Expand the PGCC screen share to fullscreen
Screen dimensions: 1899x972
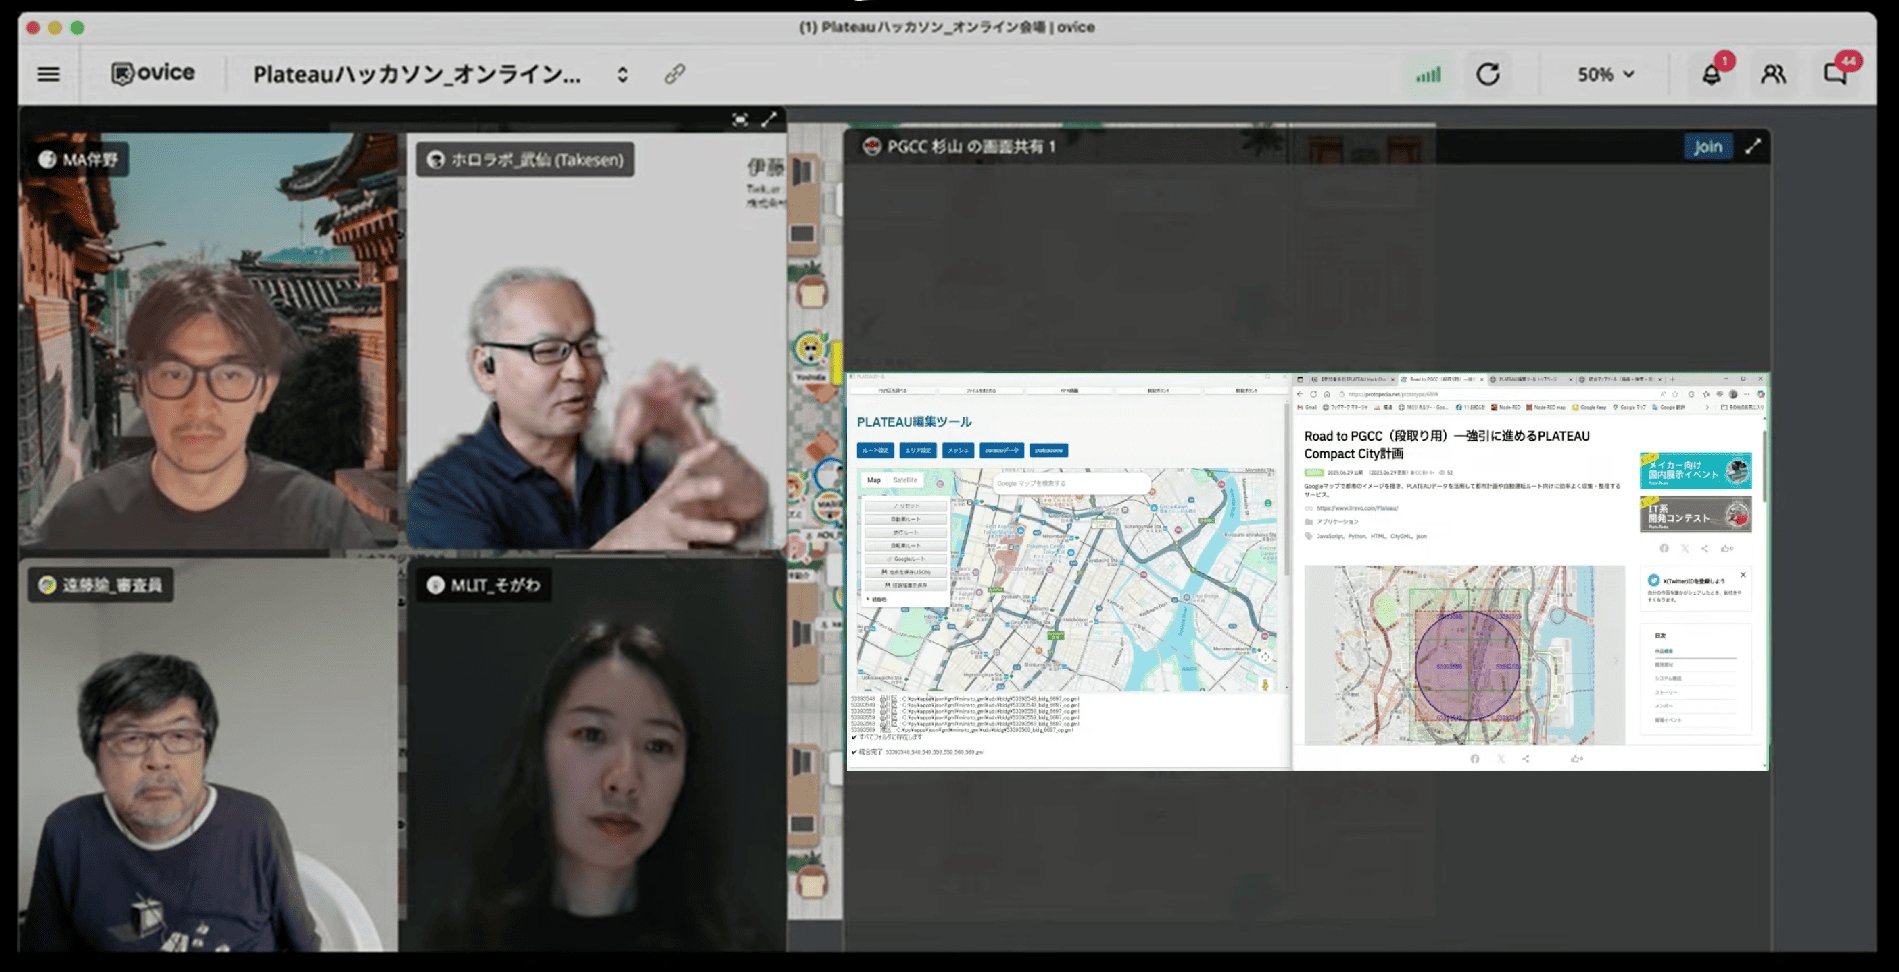1753,147
